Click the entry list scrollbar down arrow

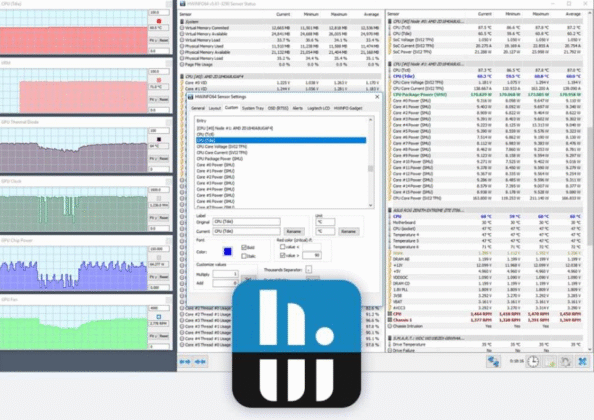click(x=370, y=205)
